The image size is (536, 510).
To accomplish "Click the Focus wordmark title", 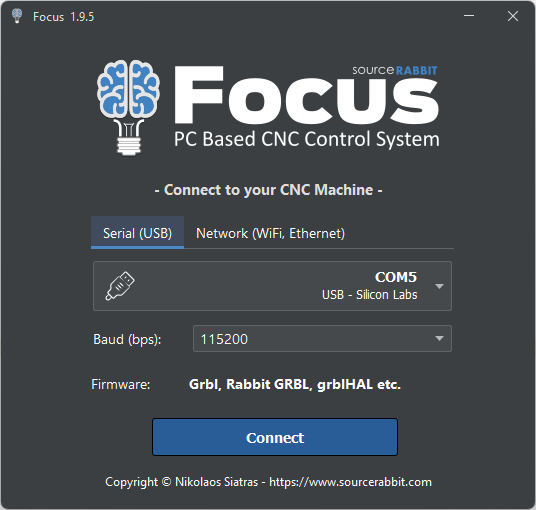I will click(x=306, y=95).
